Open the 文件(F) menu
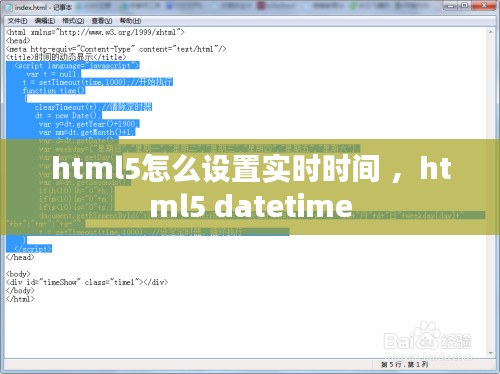Screen dimensions: 500x374 17,21
